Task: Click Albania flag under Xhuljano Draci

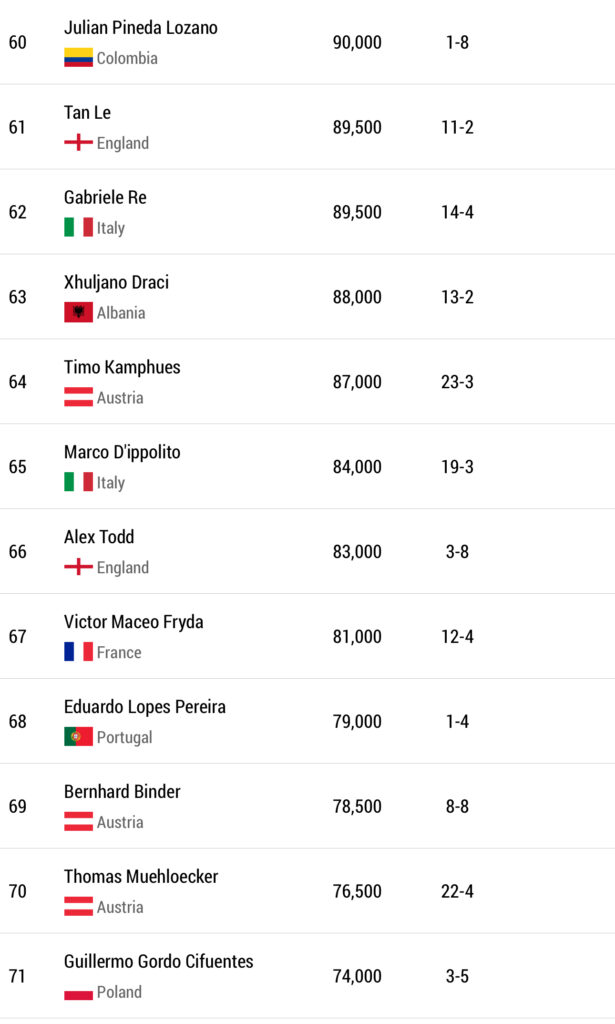Action: (x=78, y=313)
